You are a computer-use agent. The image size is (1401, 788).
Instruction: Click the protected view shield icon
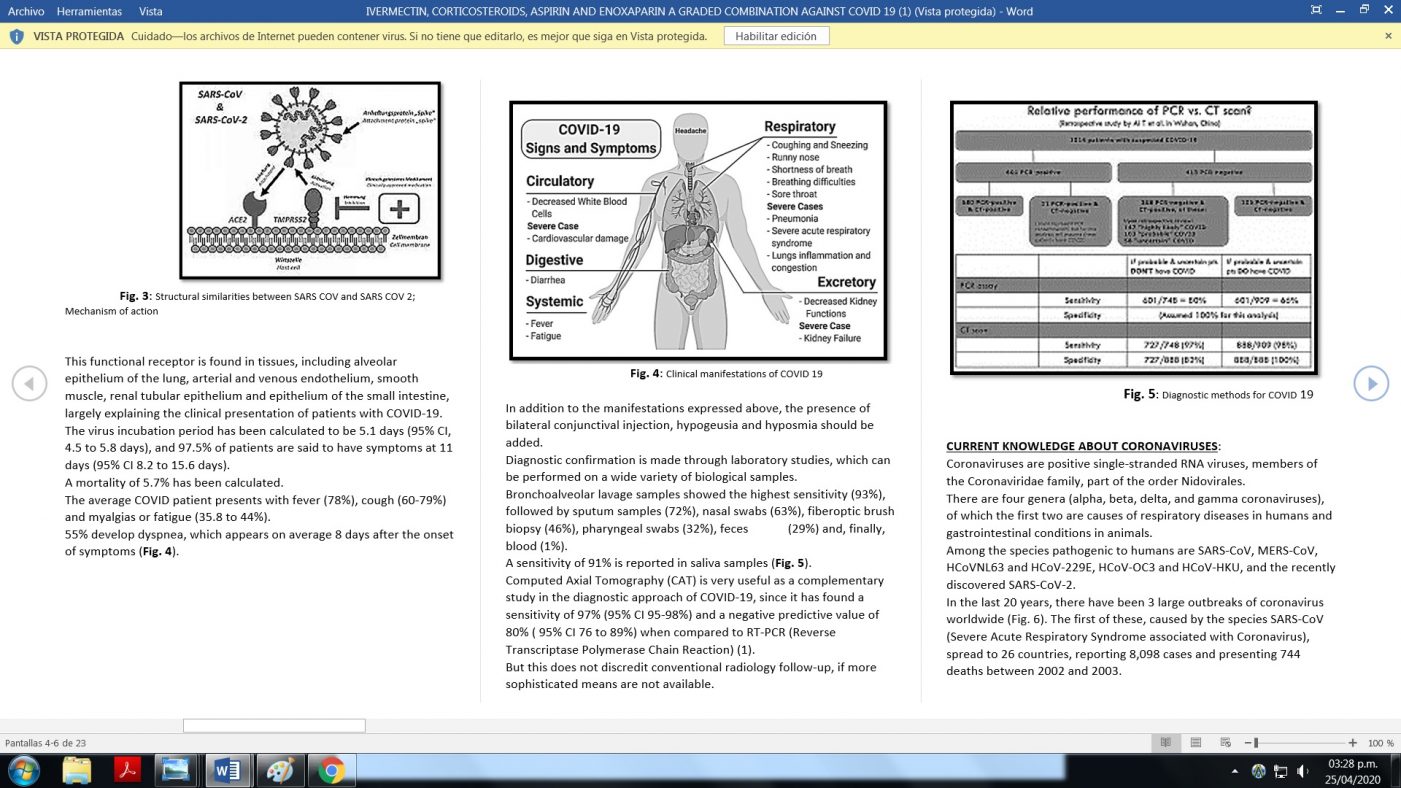click(17, 36)
